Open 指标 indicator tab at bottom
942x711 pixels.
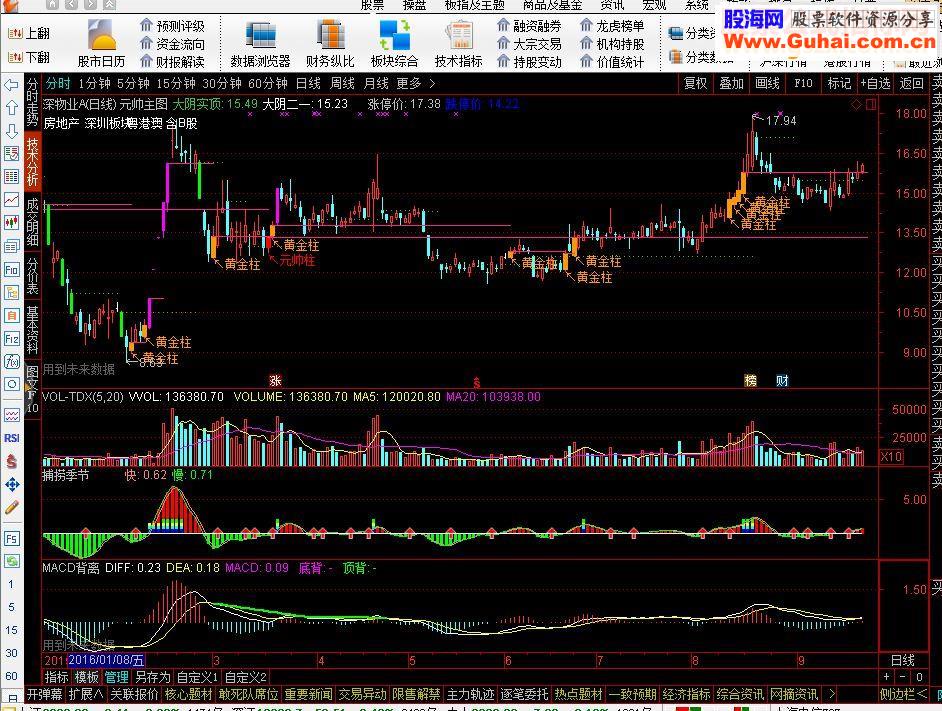coord(56,677)
